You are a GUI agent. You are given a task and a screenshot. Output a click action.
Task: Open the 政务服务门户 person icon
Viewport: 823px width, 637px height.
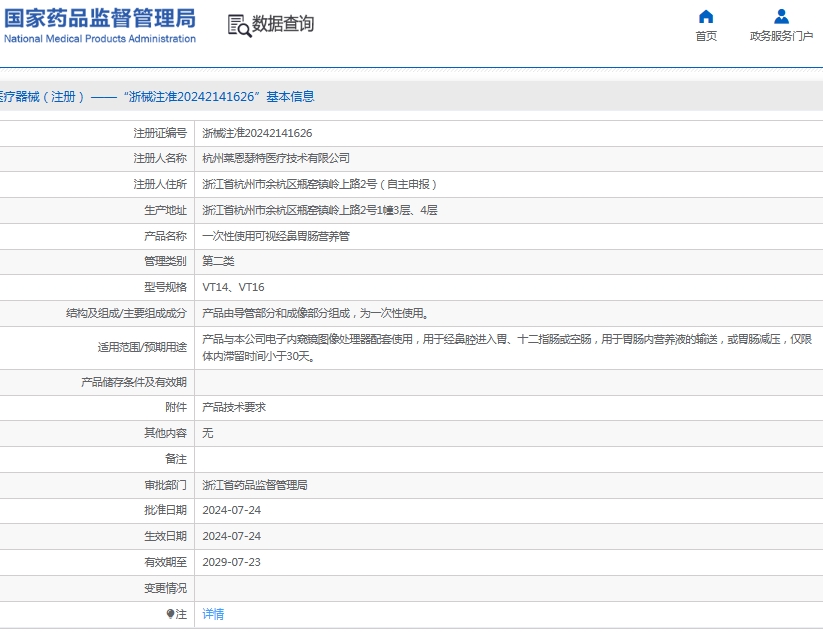coord(782,17)
